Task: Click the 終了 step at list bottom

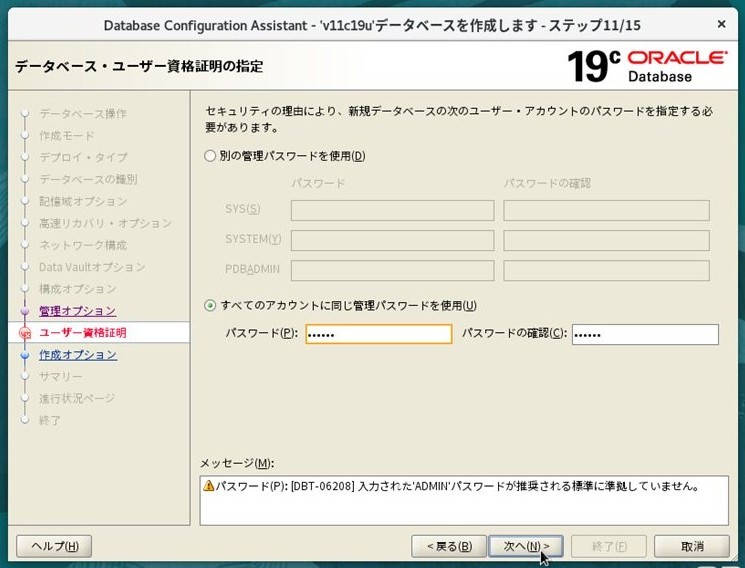Action: [49, 421]
